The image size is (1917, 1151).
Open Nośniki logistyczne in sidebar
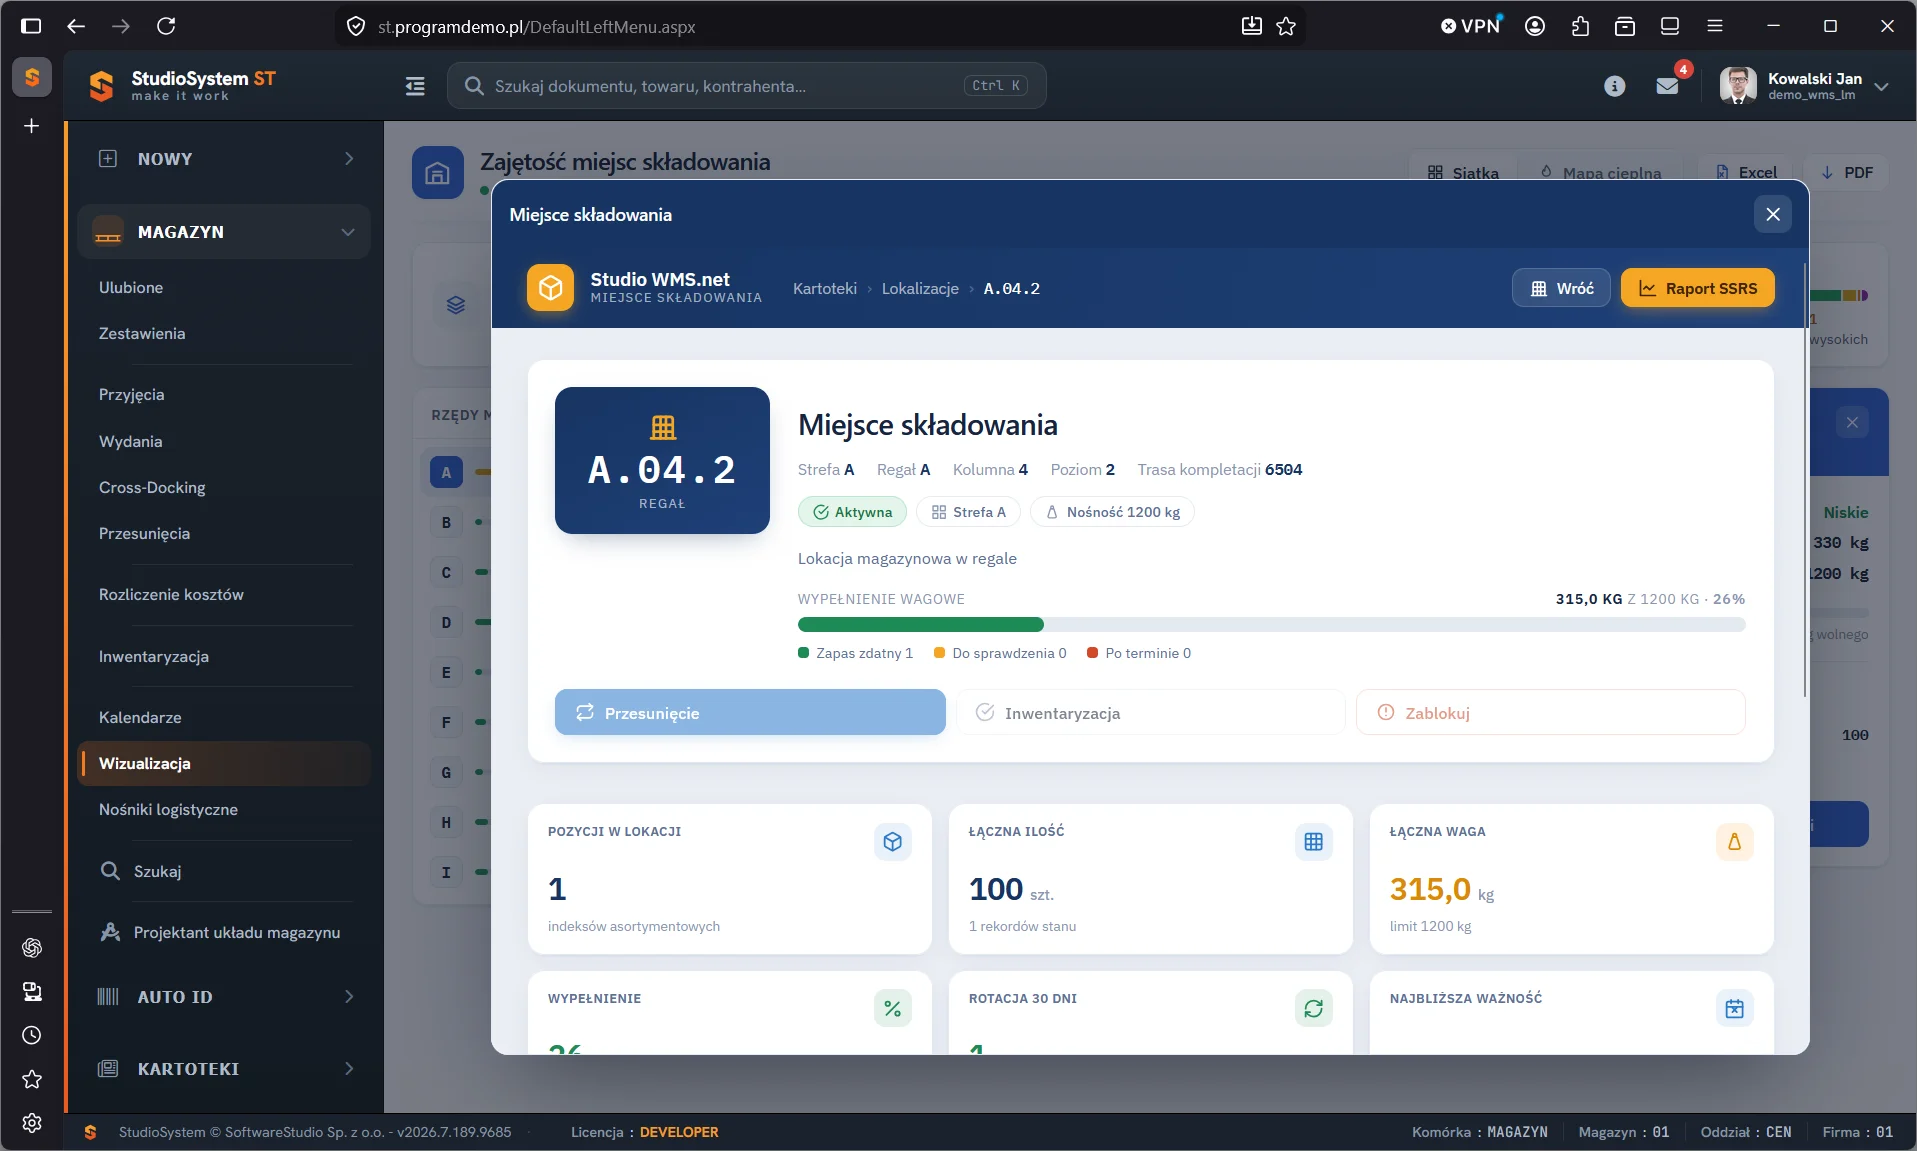pyautogui.click(x=168, y=809)
